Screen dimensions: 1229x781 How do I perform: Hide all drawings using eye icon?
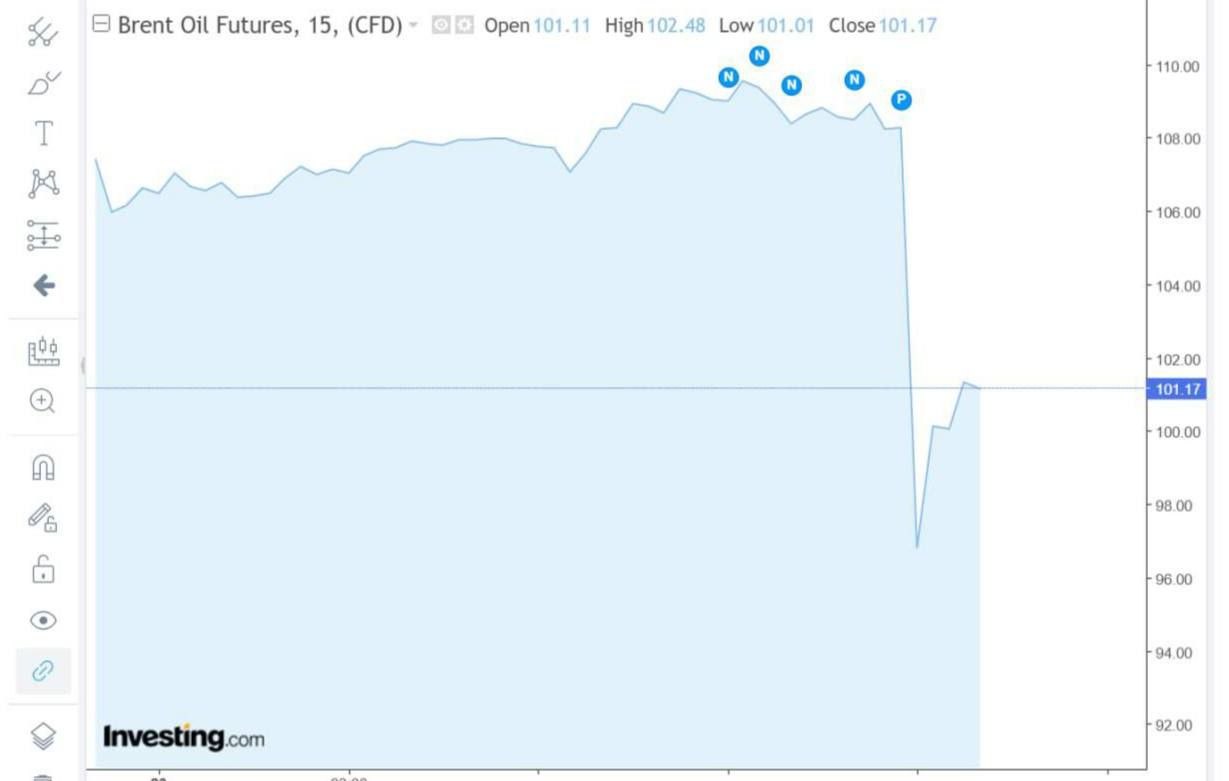[43, 621]
